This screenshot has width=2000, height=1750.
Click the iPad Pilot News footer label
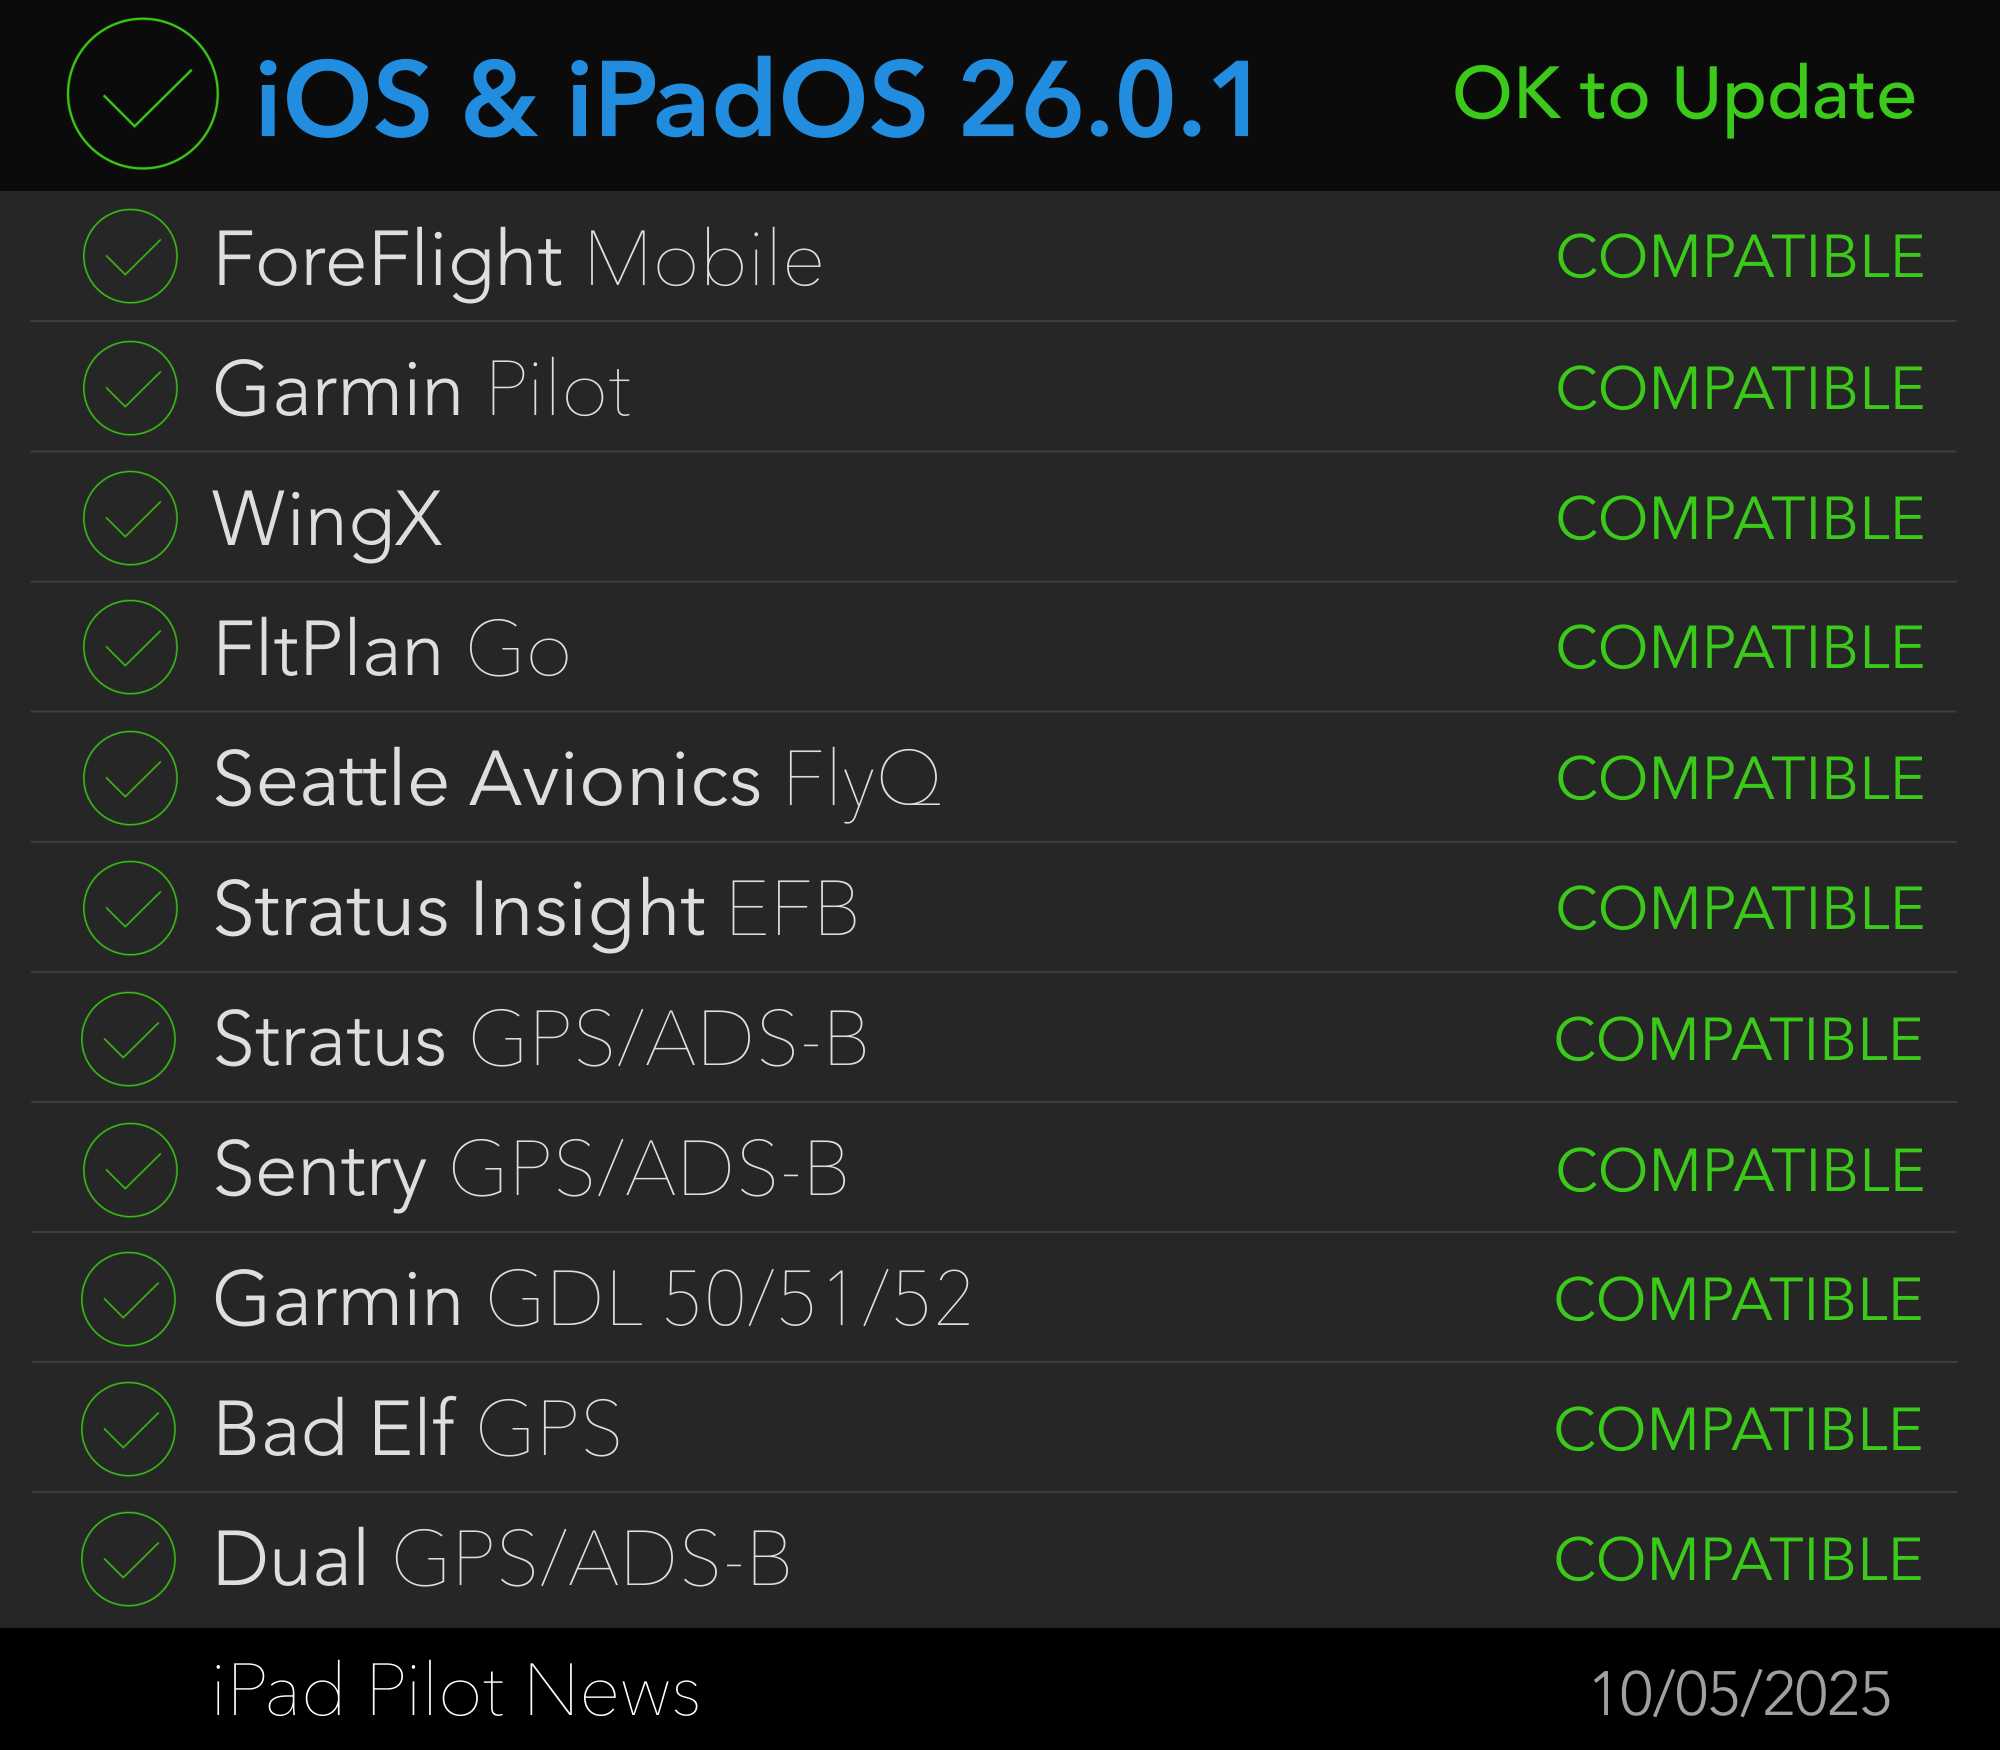coord(456,1692)
